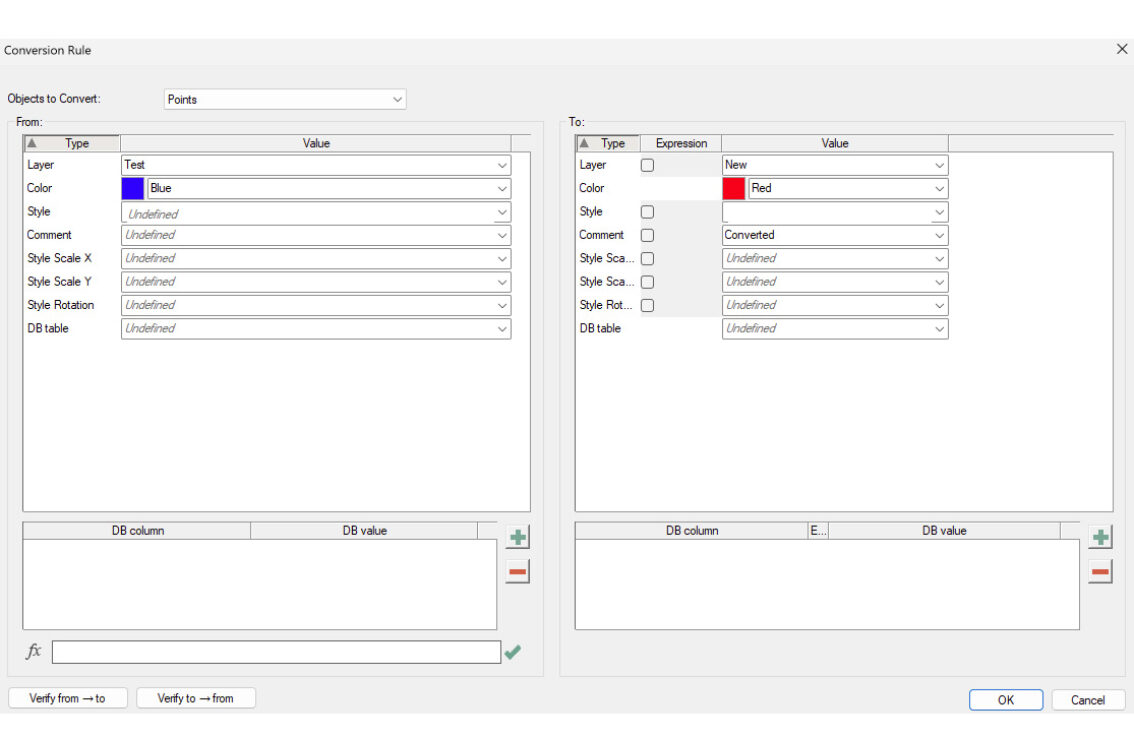This screenshot has height=737, width=1134.
Task: Toggle the Style Rotation expression checkbox
Action: point(645,305)
